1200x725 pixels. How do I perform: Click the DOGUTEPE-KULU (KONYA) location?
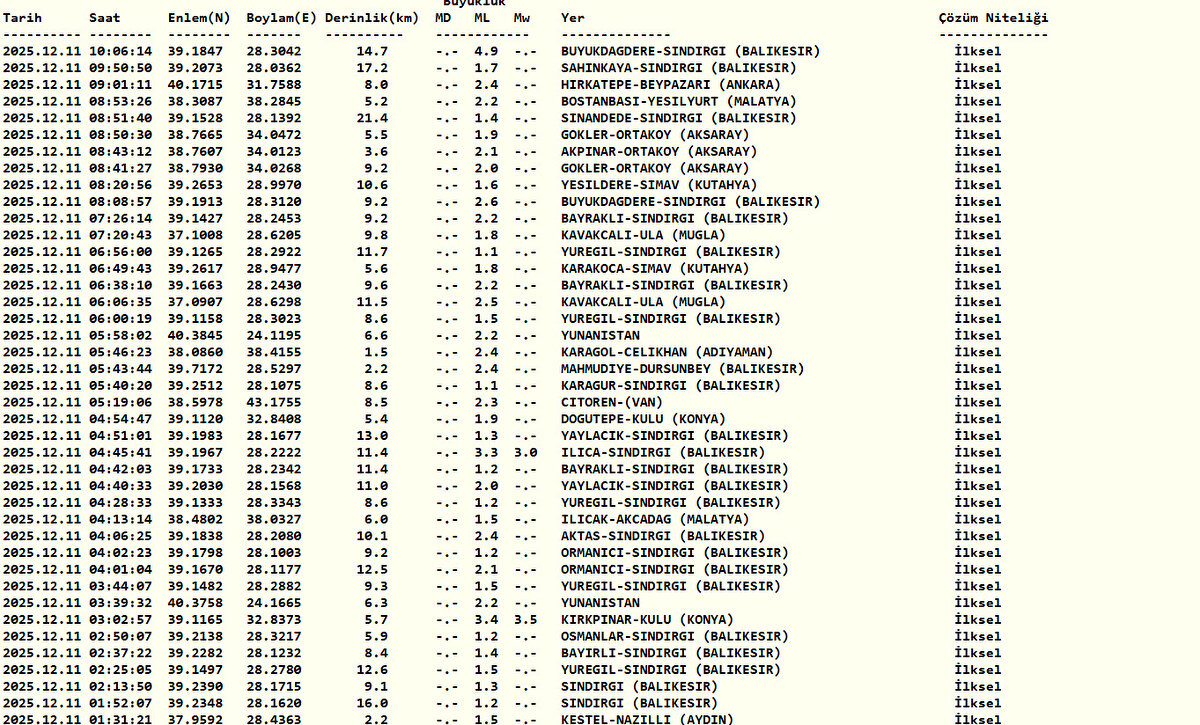643,419
